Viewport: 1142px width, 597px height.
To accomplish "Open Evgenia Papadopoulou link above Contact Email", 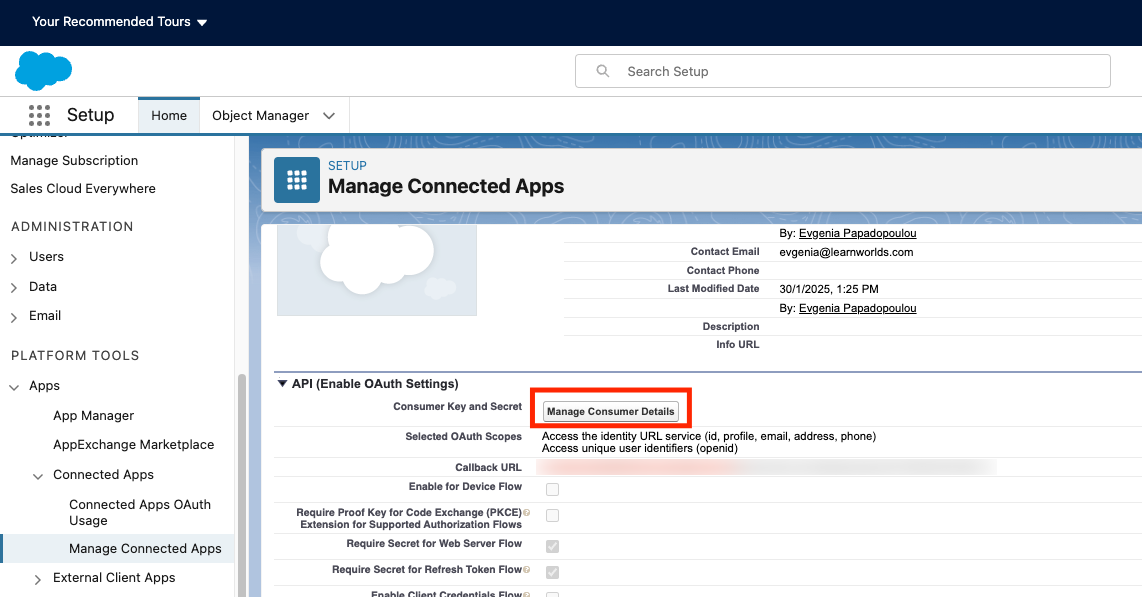I will [857, 233].
